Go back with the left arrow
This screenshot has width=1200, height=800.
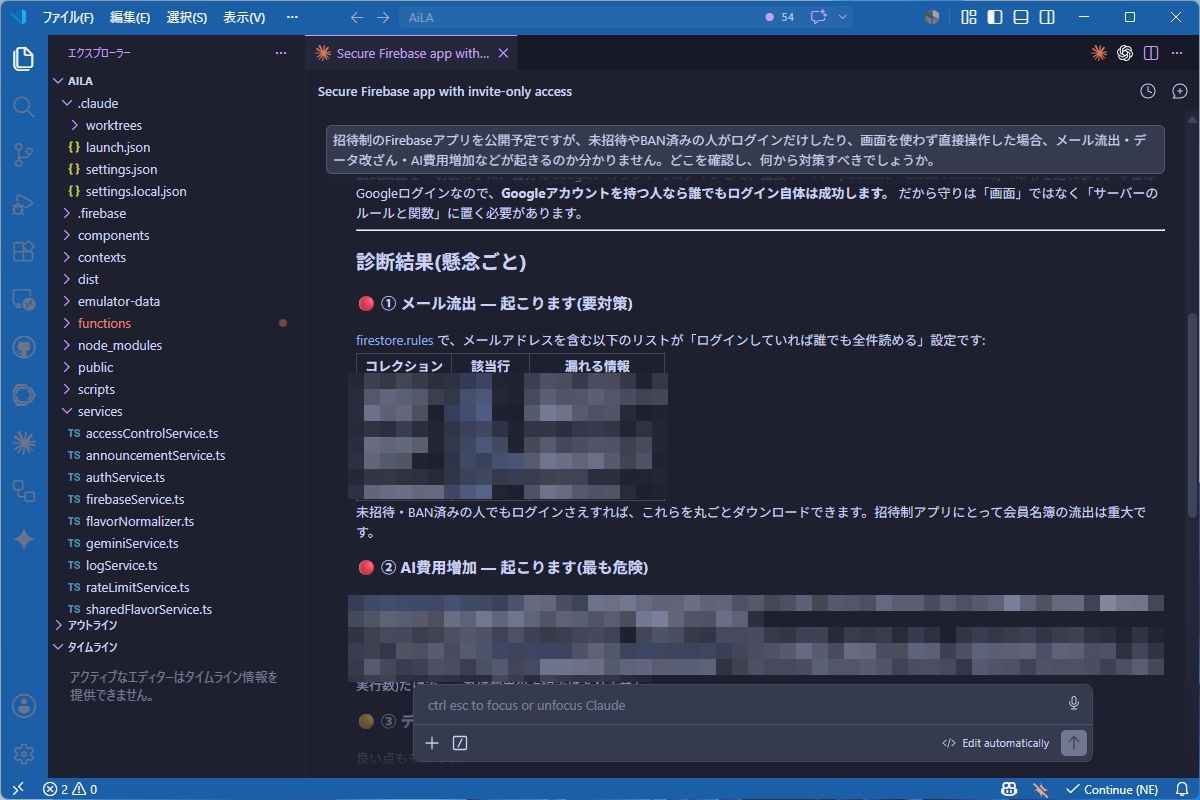click(357, 17)
